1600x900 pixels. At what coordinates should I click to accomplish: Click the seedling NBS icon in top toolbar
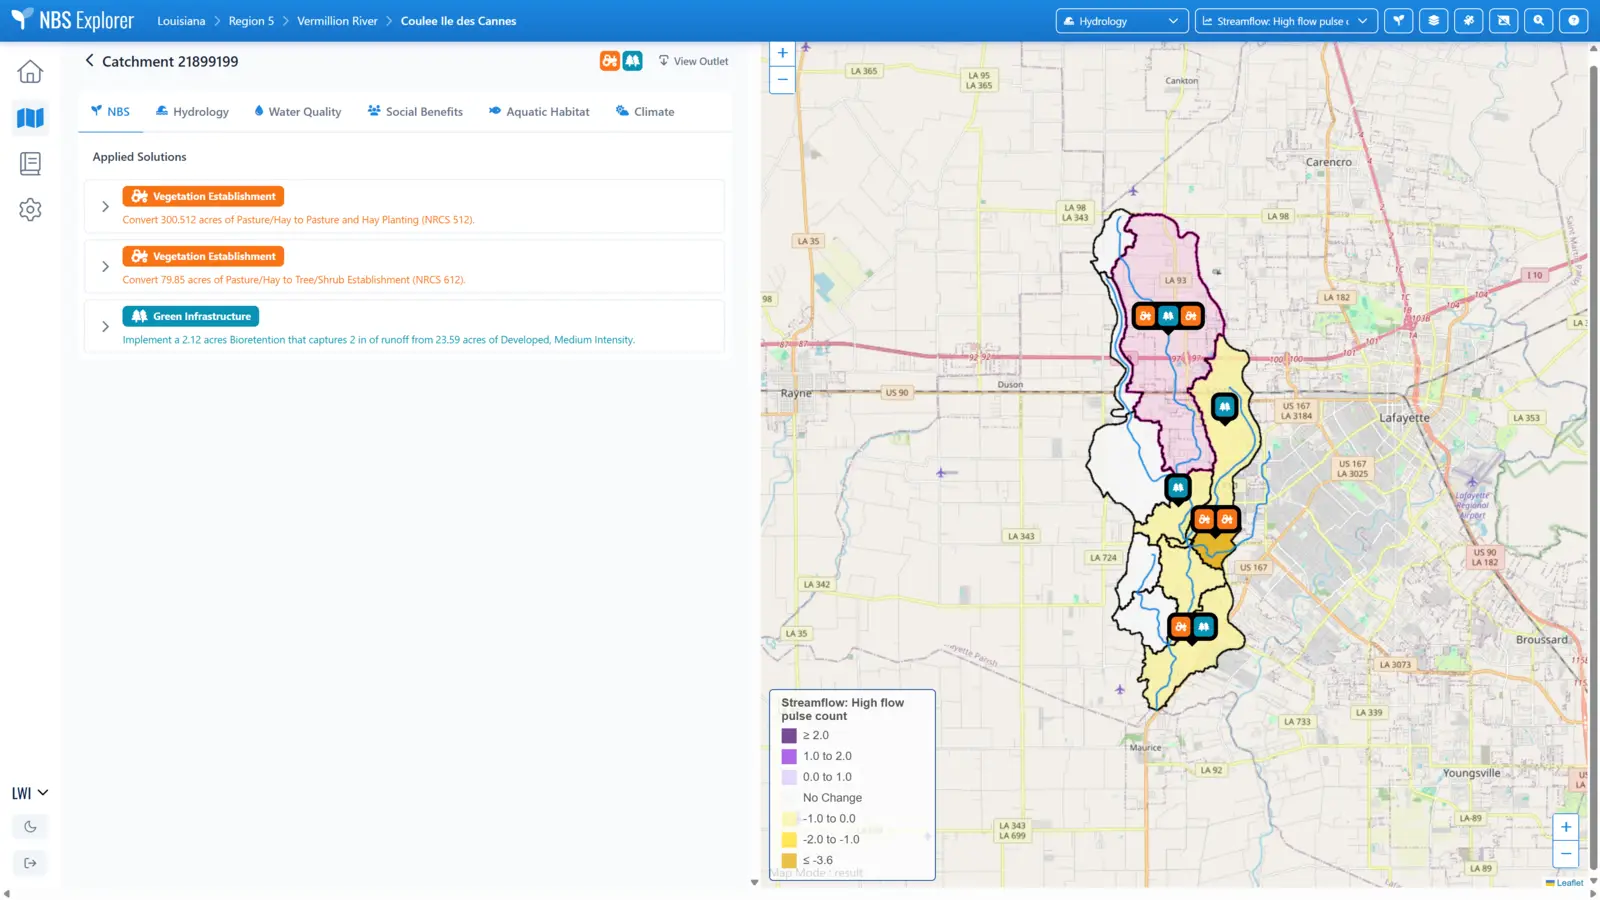[x=1398, y=21]
